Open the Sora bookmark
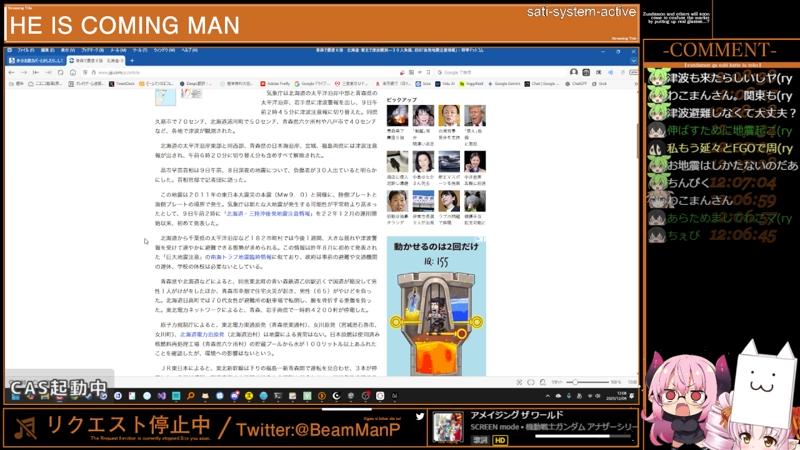 [423, 84]
